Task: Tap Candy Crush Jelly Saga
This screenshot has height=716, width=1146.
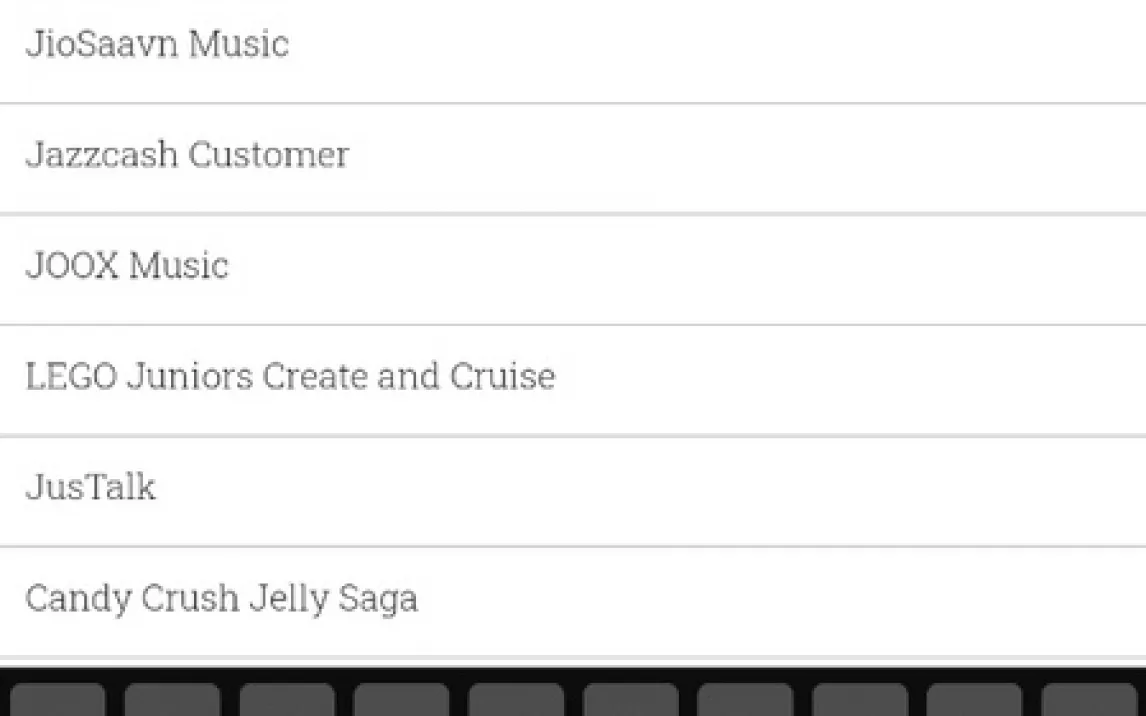Action: [221, 600]
